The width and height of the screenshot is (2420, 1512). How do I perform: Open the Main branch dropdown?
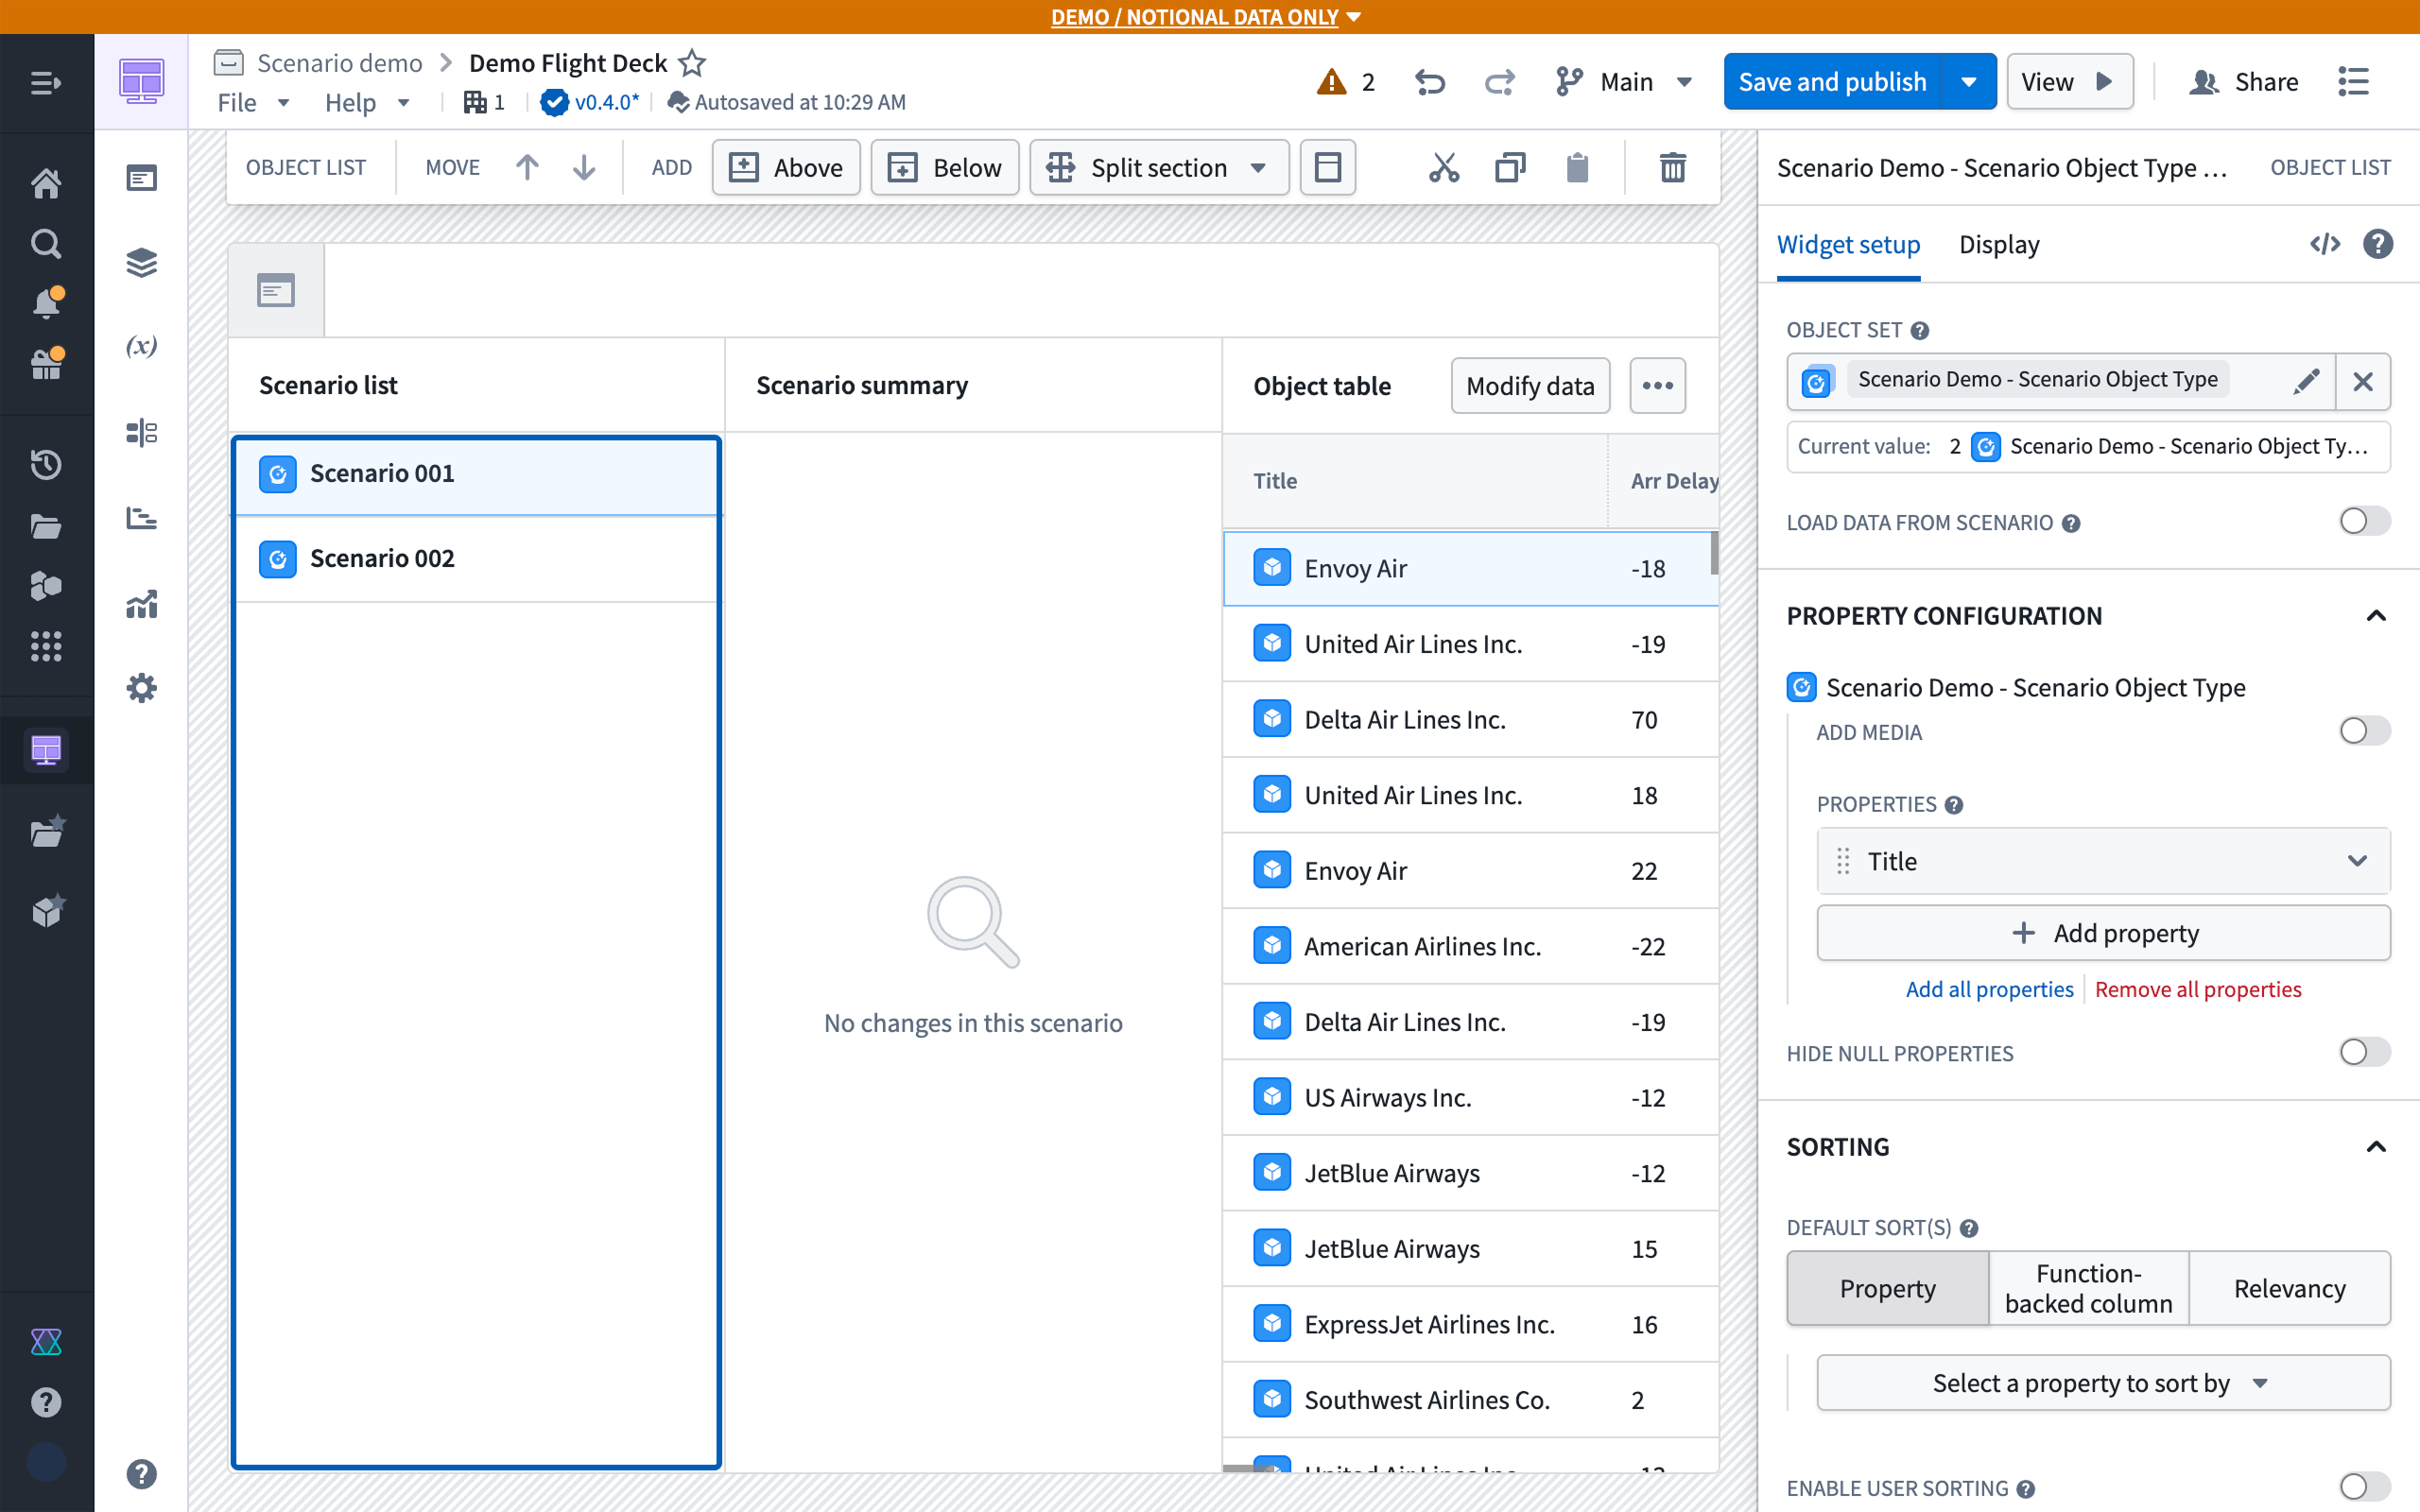(x=1624, y=82)
